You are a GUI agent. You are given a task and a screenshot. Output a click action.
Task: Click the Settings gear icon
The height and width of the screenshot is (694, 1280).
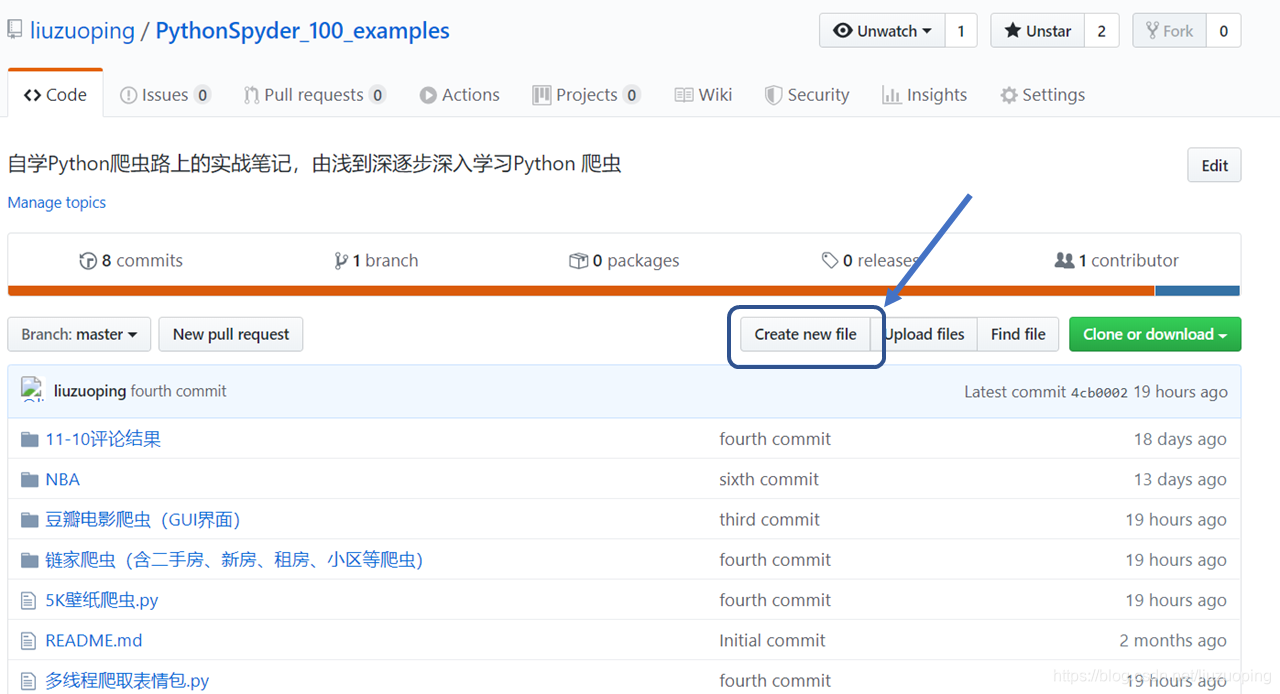click(1009, 95)
